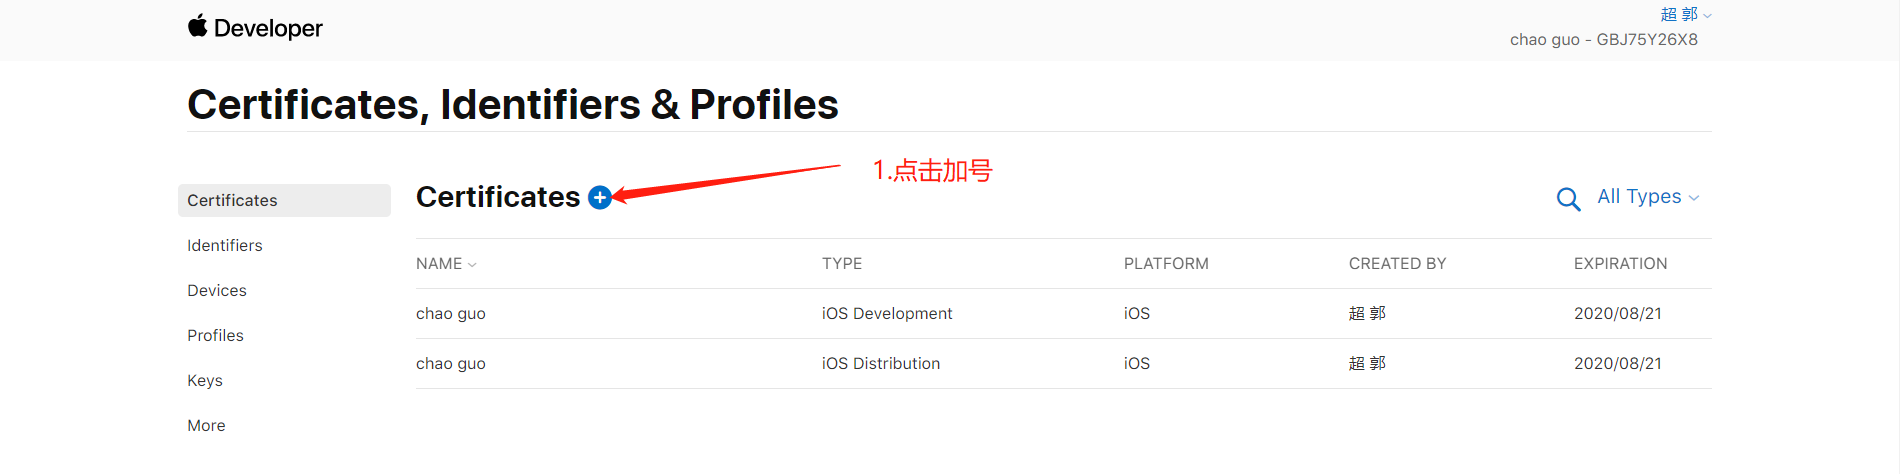The width and height of the screenshot is (1900, 474).
Task: Go to Devices section
Action: pos(217,290)
